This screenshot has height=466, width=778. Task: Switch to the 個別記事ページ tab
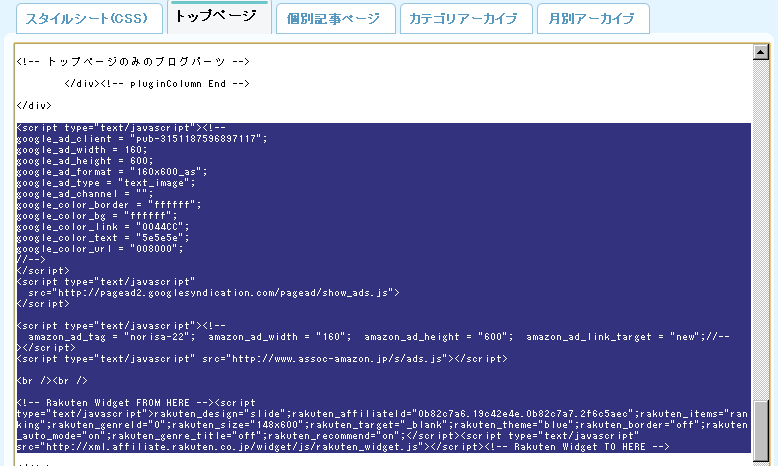pos(335,19)
